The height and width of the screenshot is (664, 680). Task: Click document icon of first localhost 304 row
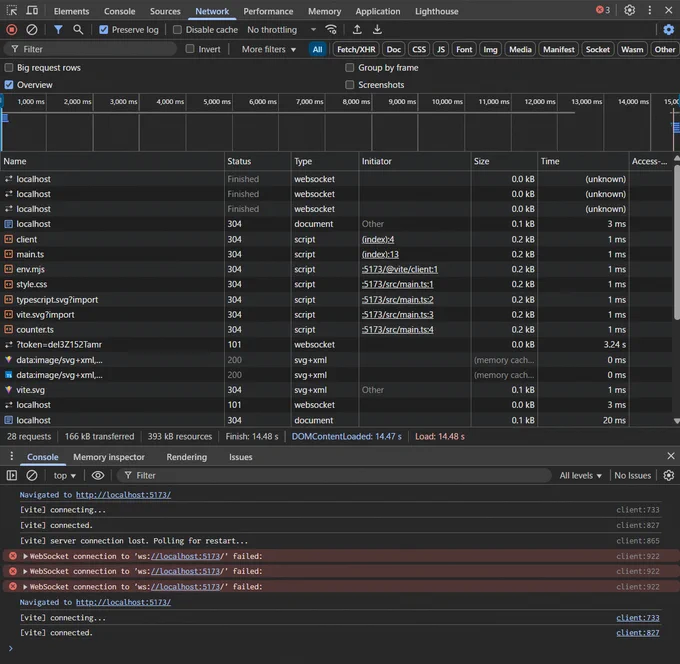click(x=8, y=224)
